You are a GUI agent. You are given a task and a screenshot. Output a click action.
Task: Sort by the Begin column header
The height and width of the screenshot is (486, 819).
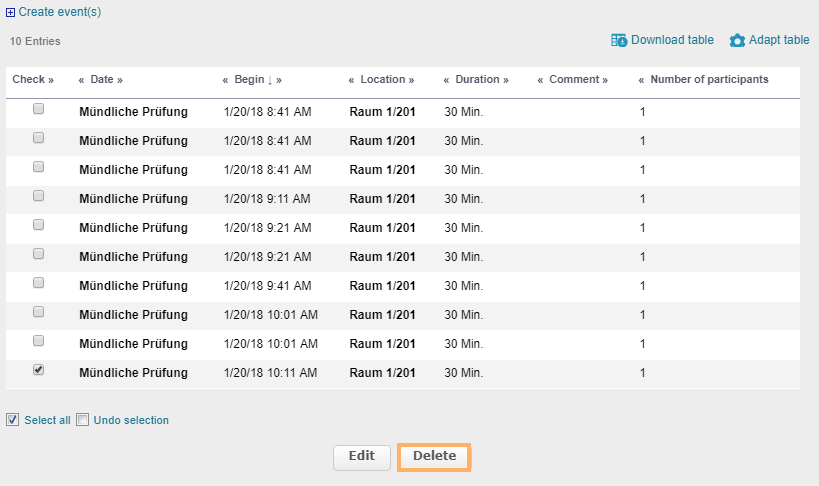pos(250,80)
